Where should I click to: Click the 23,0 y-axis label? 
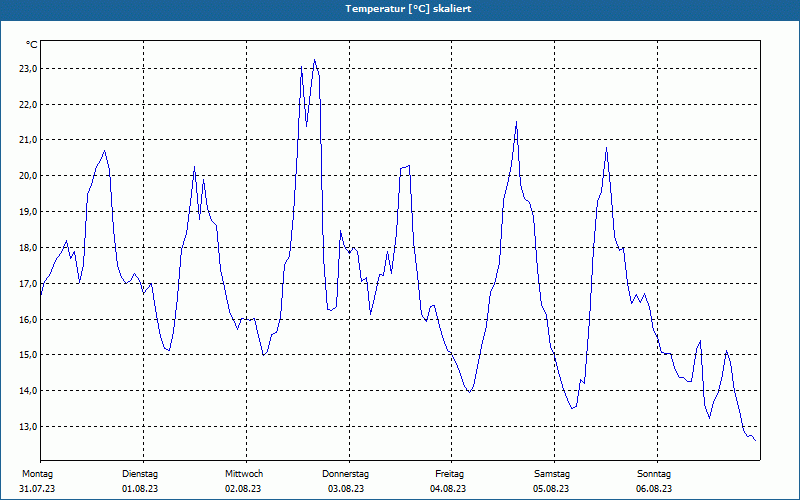coord(28,69)
